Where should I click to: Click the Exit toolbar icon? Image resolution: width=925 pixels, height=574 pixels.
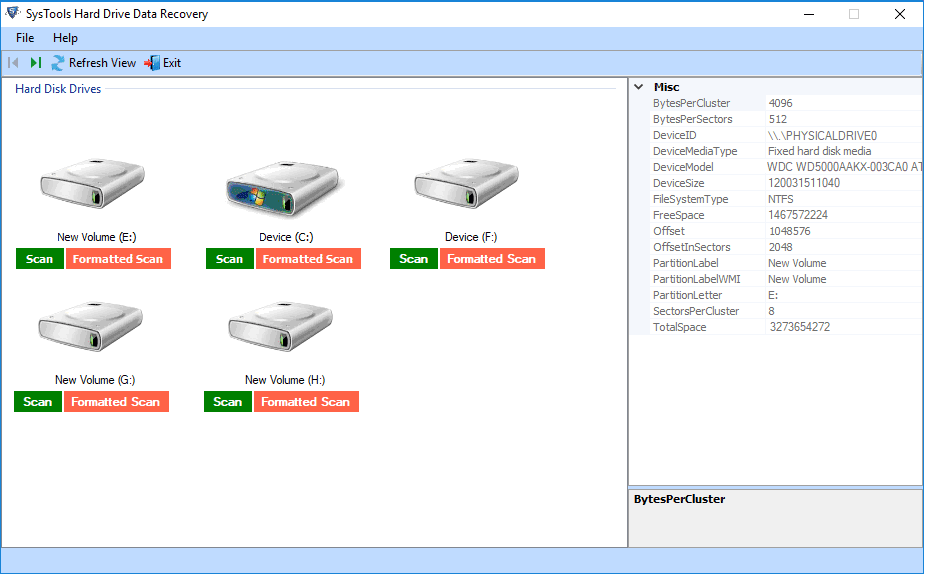pyautogui.click(x=152, y=63)
